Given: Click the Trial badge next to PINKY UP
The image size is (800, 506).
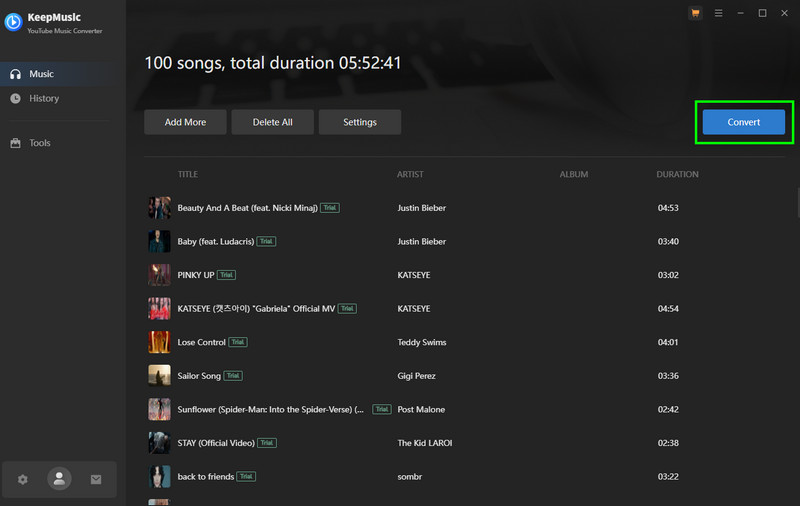Looking at the screenshot, I should click(227, 275).
